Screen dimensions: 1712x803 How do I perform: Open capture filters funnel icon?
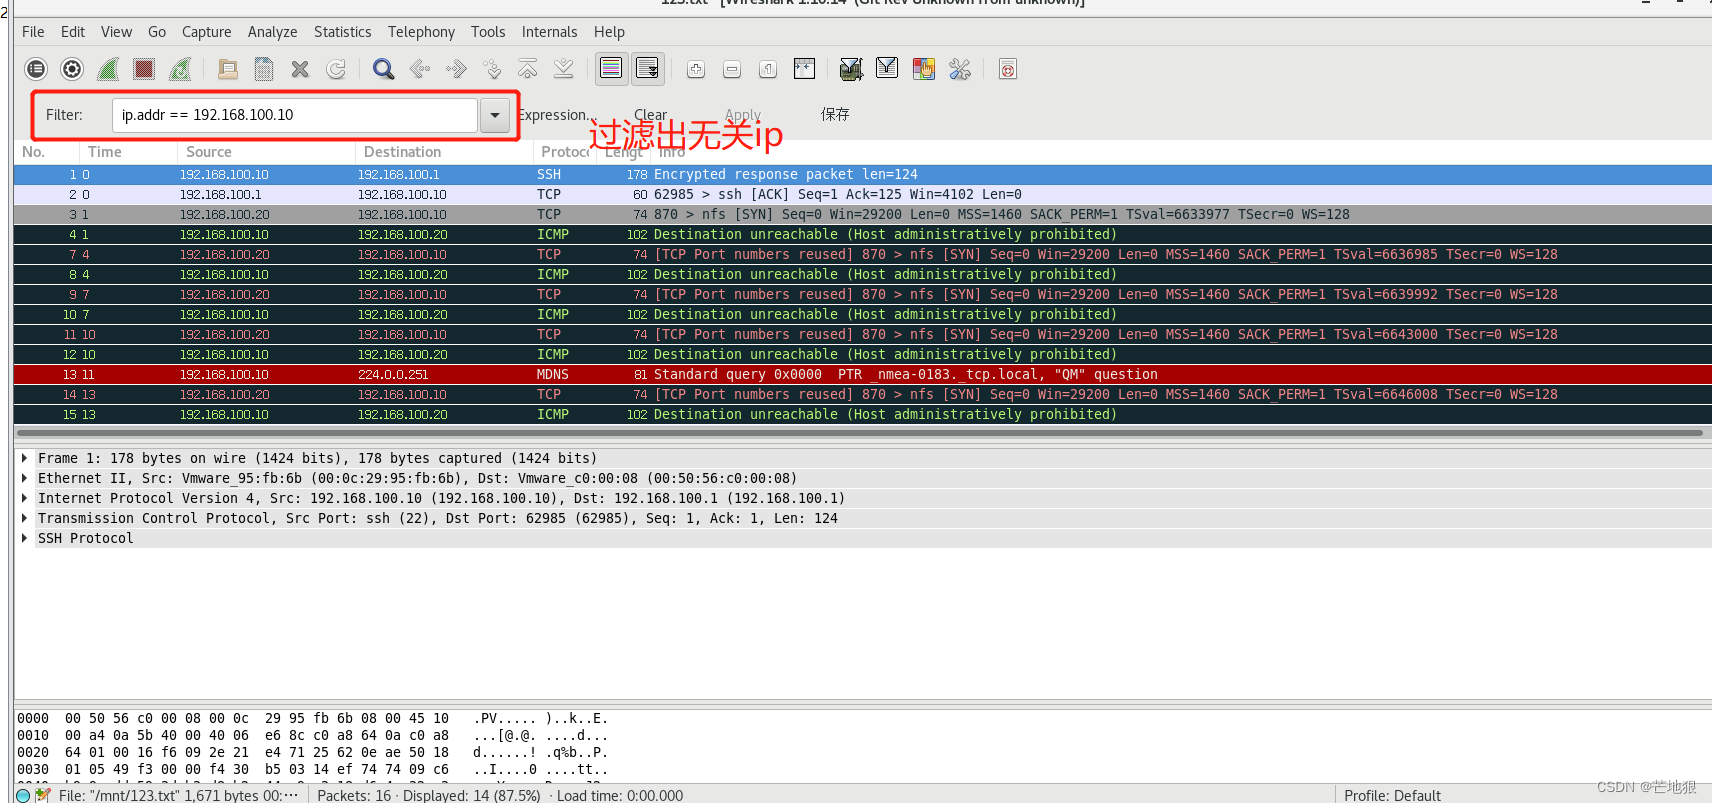coord(851,69)
